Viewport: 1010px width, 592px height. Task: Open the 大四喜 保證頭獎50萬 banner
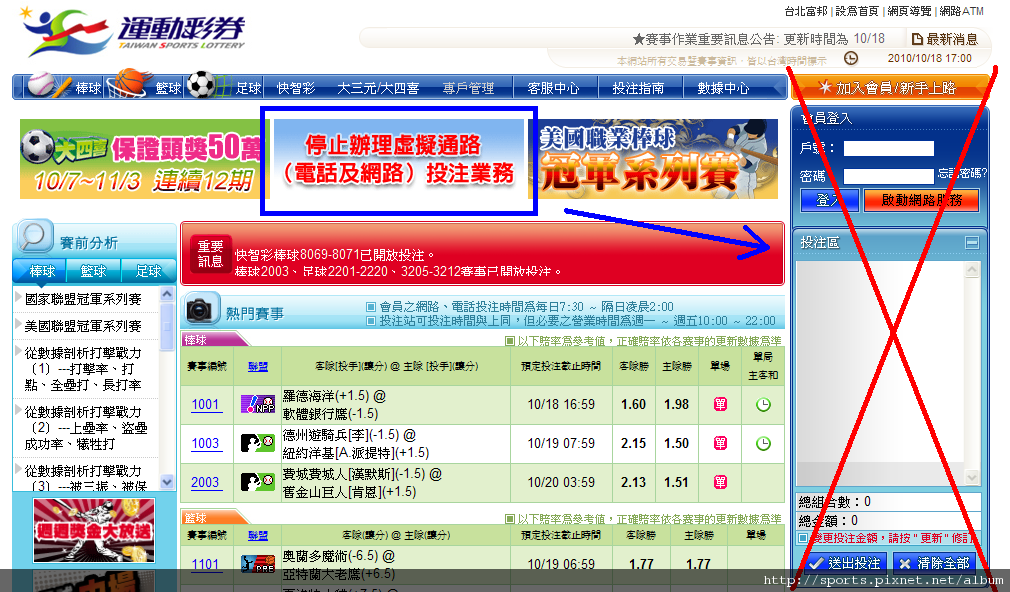point(140,159)
